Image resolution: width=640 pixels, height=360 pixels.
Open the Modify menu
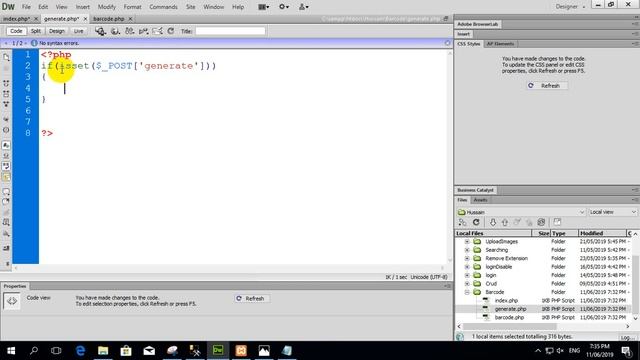(x=107, y=7)
